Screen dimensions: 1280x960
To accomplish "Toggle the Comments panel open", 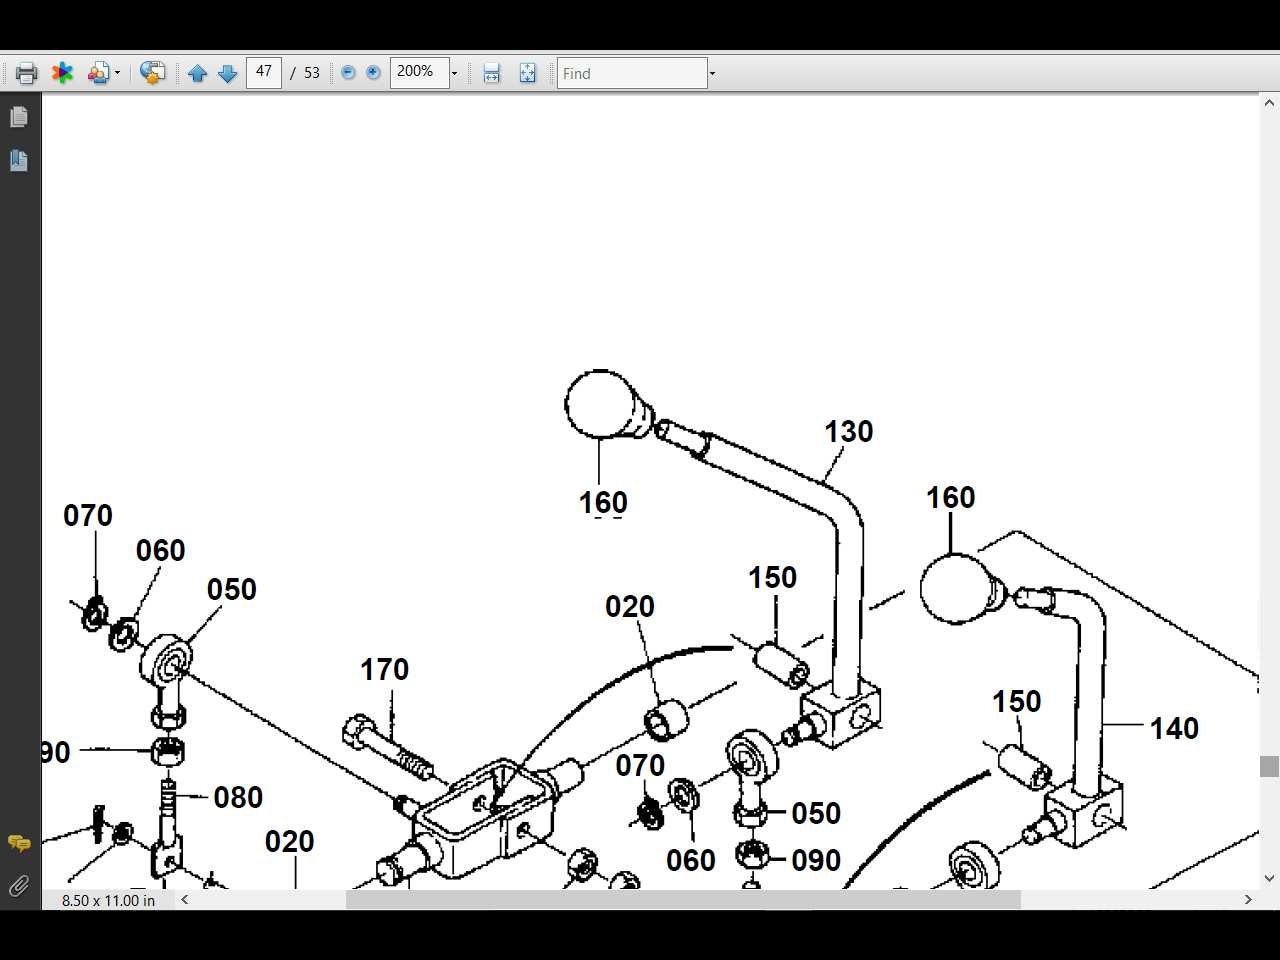I will point(18,843).
